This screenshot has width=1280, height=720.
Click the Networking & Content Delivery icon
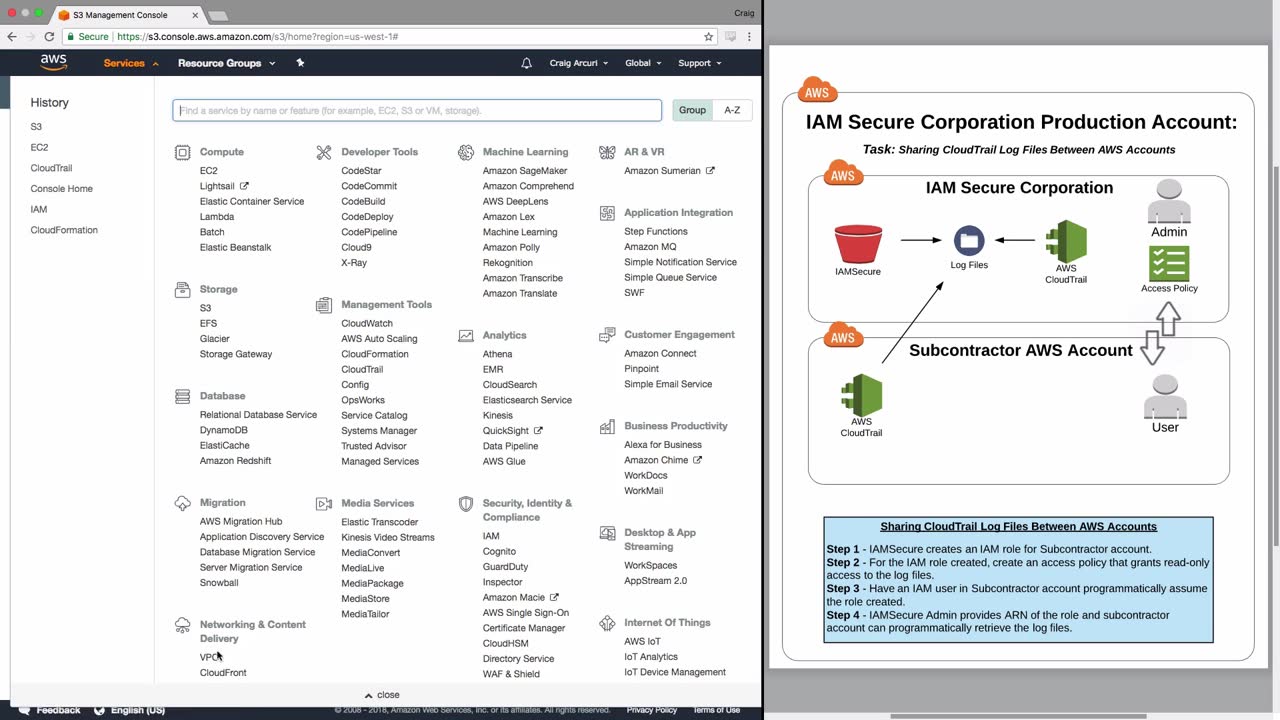click(182, 625)
